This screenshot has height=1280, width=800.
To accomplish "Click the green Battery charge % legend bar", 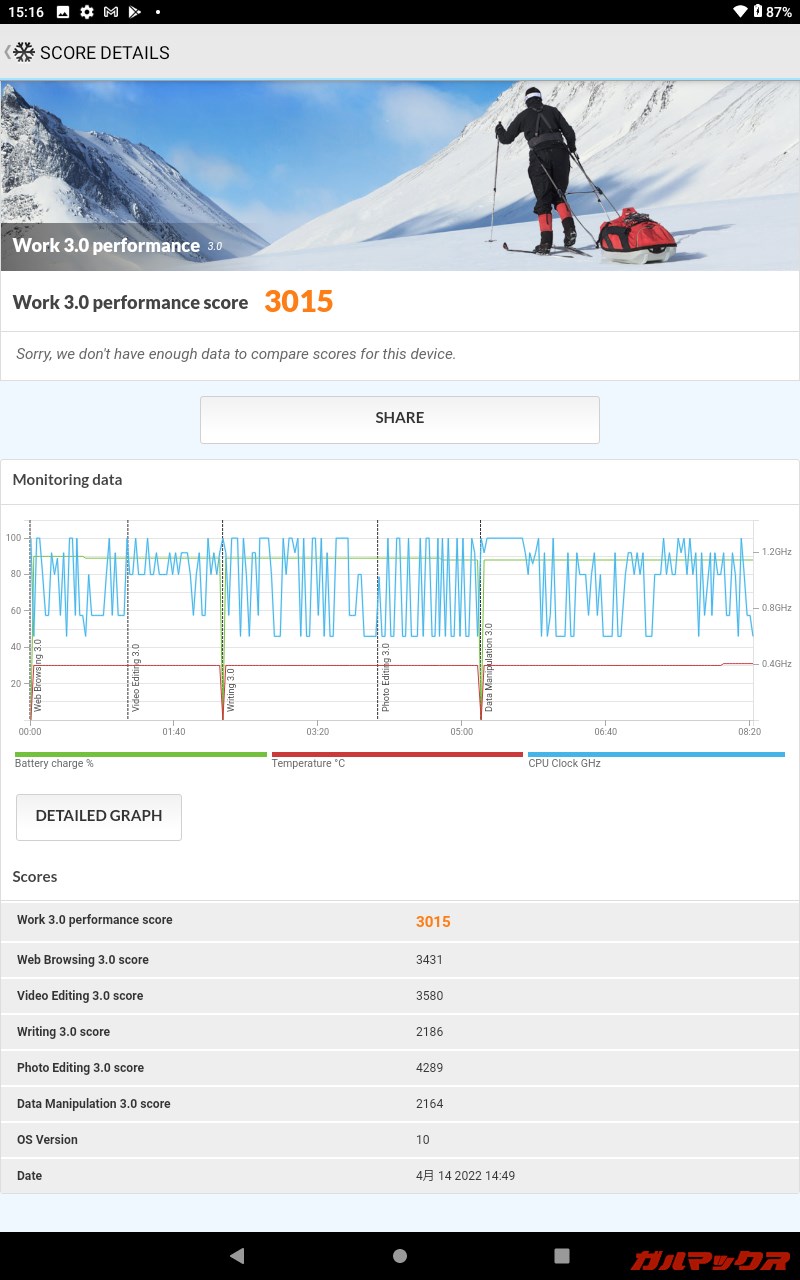I will pyautogui.click(x=141, y=755).
